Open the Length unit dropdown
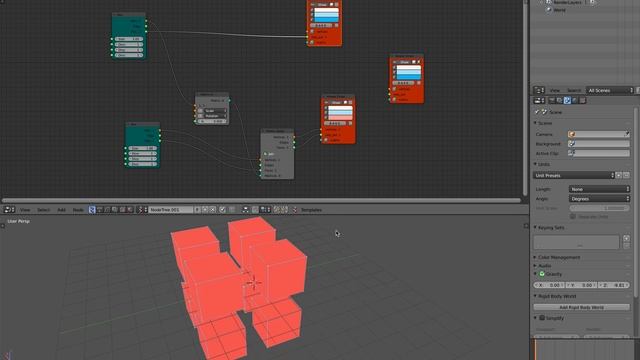The width and height of the screenshot is (640, 360). [599, 189]
